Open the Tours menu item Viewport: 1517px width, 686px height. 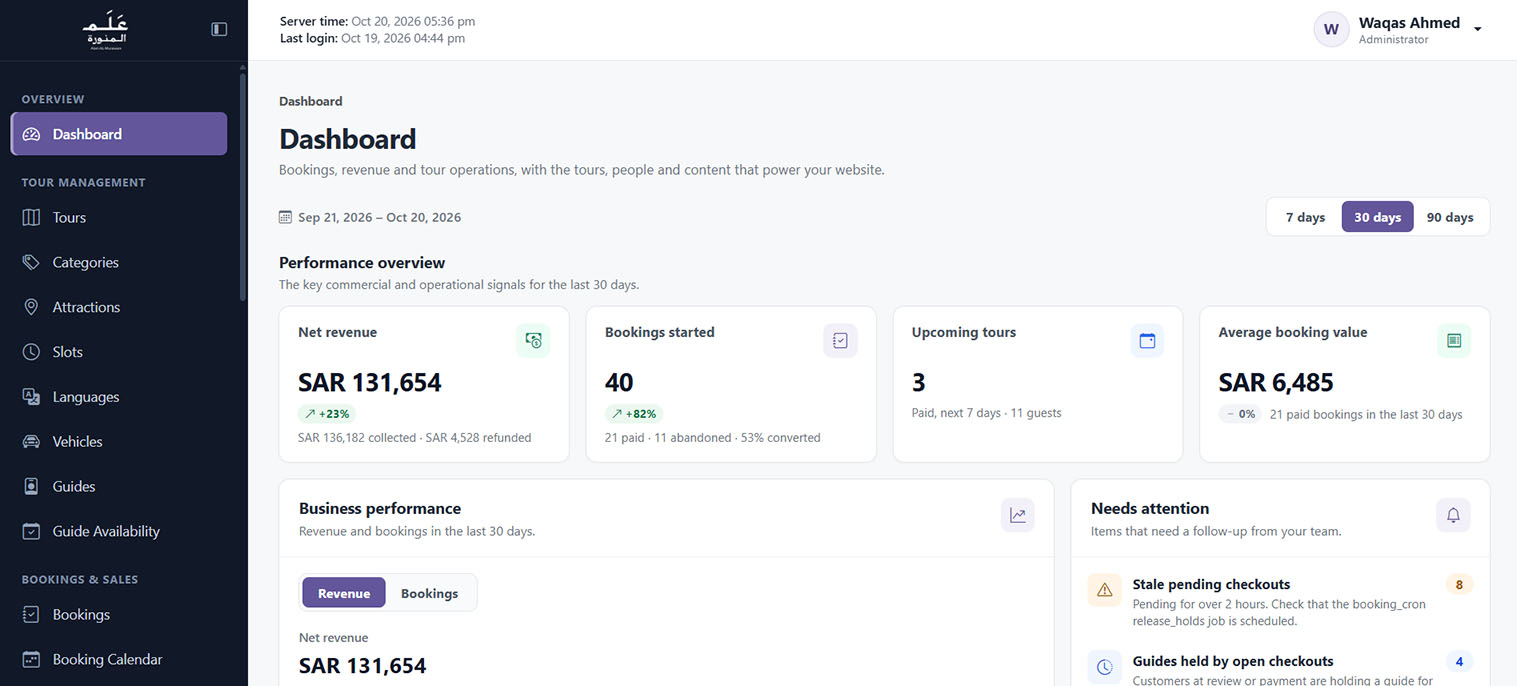click(119, 217)
